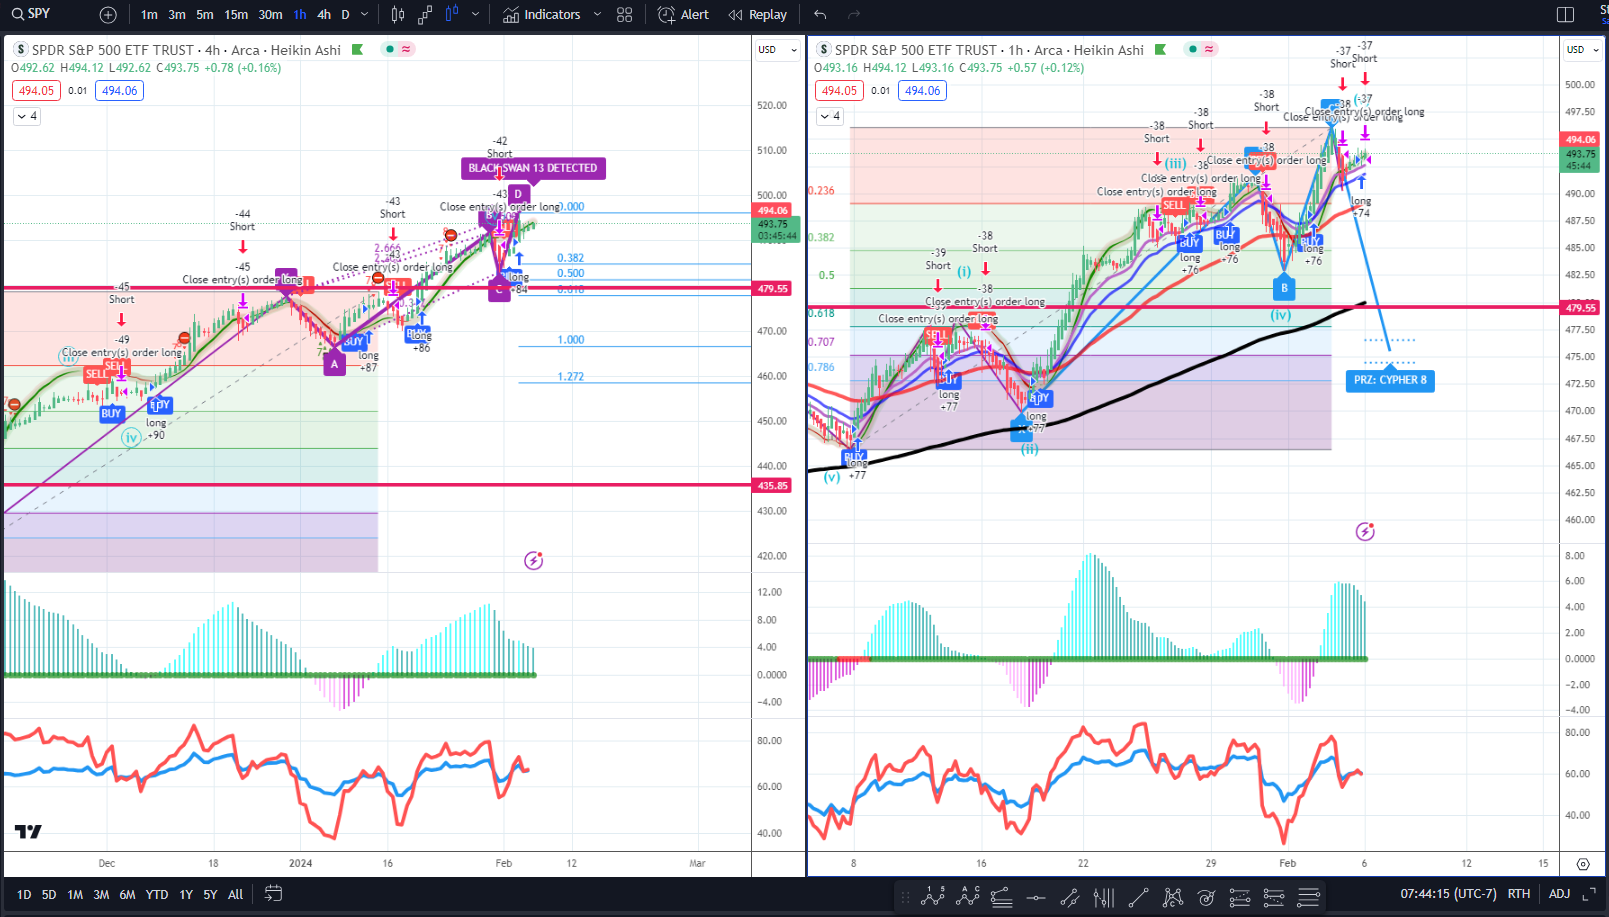Create an Alert
This screenshot has height=917, width=1609.
tap(683, 15)
